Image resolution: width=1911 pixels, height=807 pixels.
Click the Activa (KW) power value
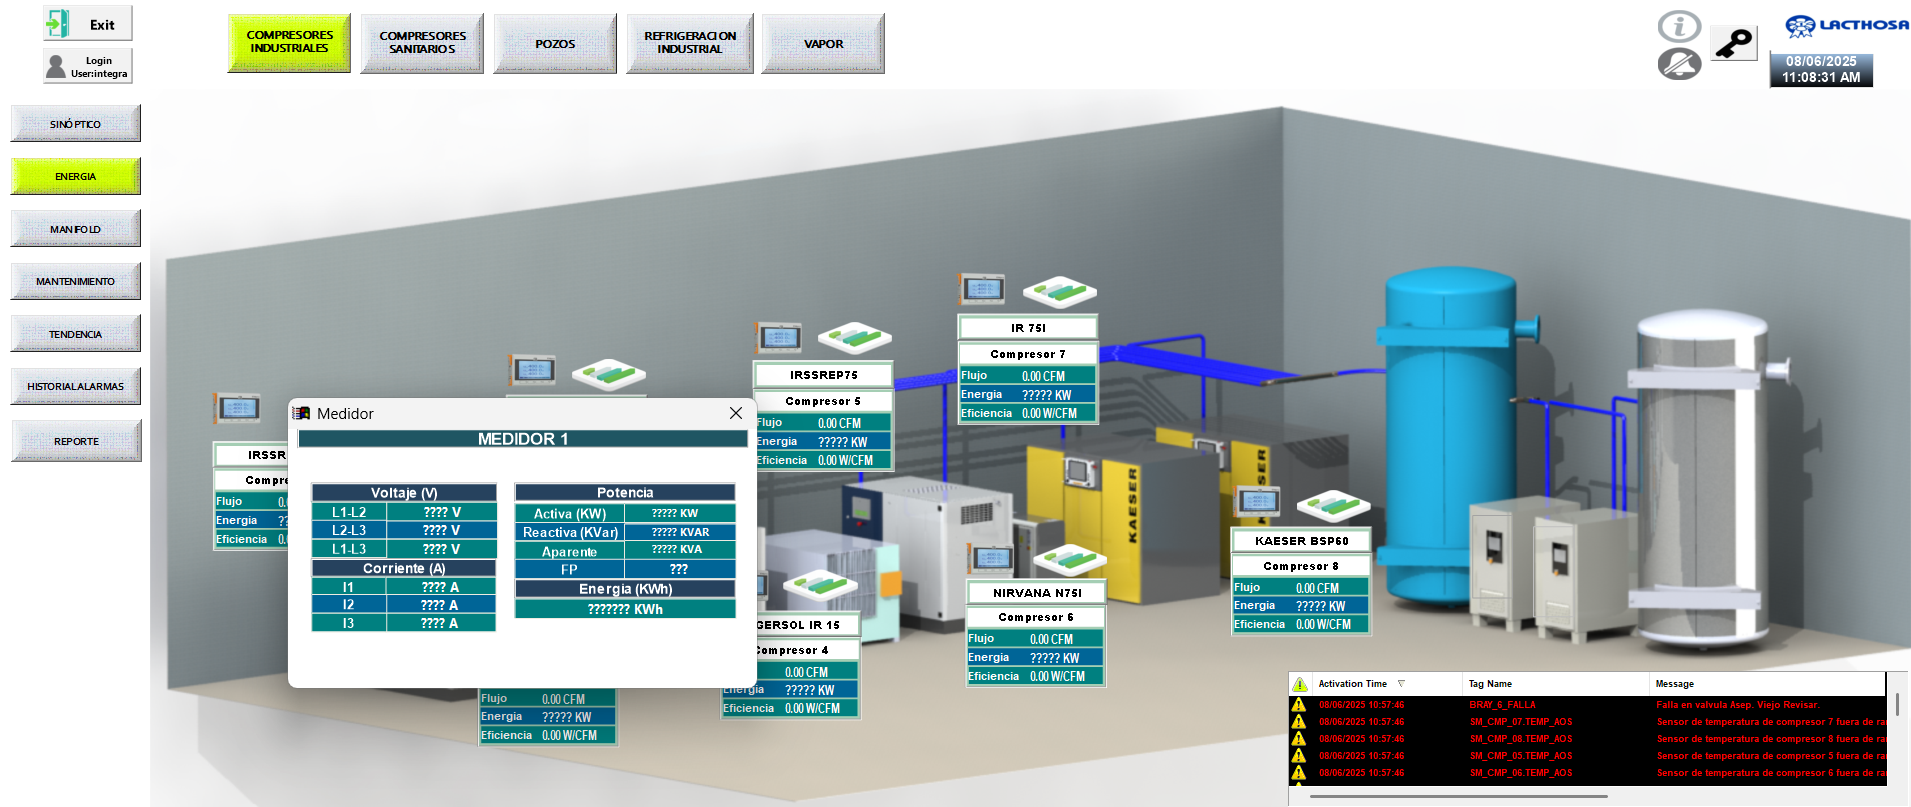pos(680,513)
